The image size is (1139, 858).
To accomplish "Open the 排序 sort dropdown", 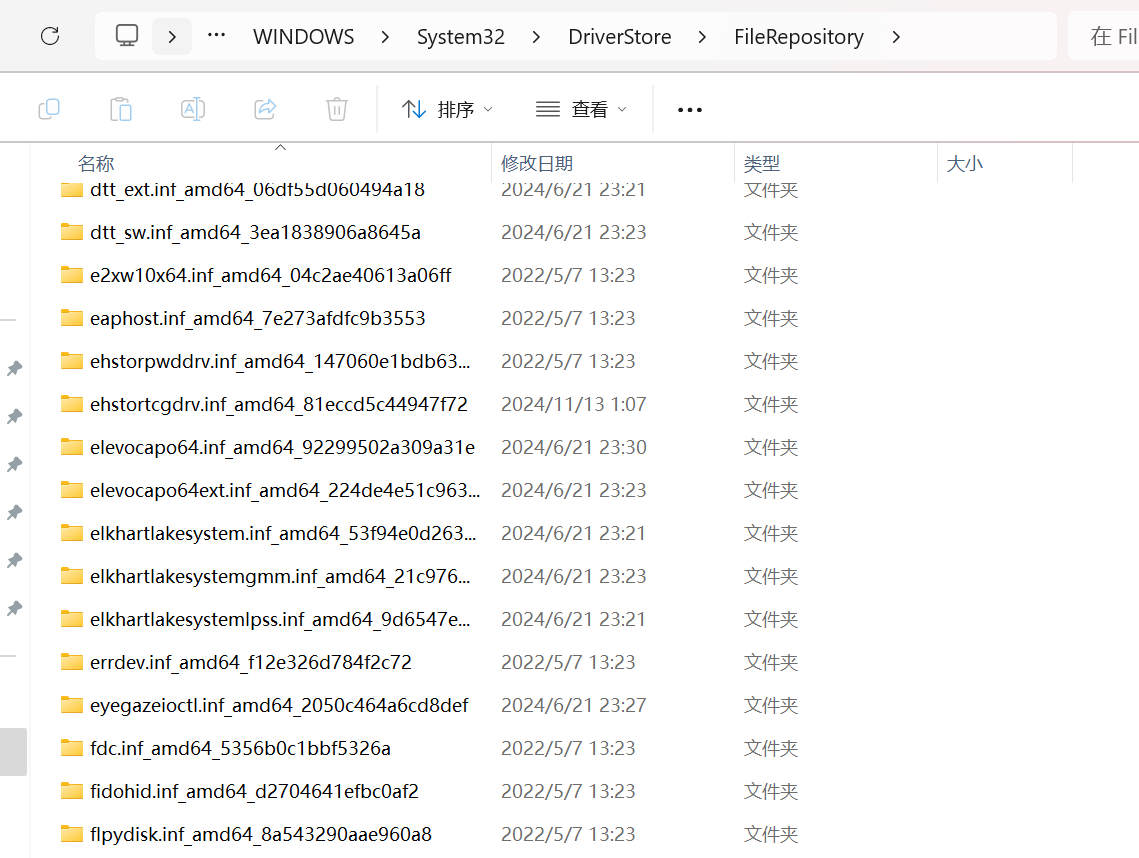I will tap(447, 109).
